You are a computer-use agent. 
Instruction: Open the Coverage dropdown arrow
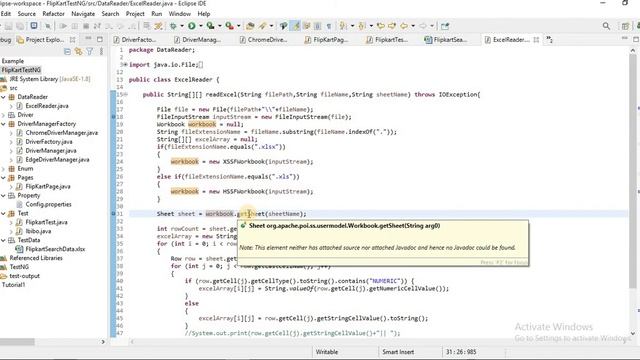pos(220,26)
